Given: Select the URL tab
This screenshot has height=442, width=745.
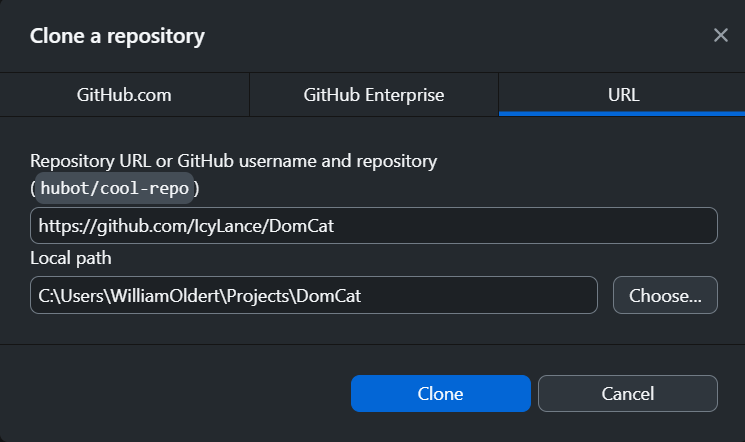Looking at the screenshot, I should pos(622,96).
